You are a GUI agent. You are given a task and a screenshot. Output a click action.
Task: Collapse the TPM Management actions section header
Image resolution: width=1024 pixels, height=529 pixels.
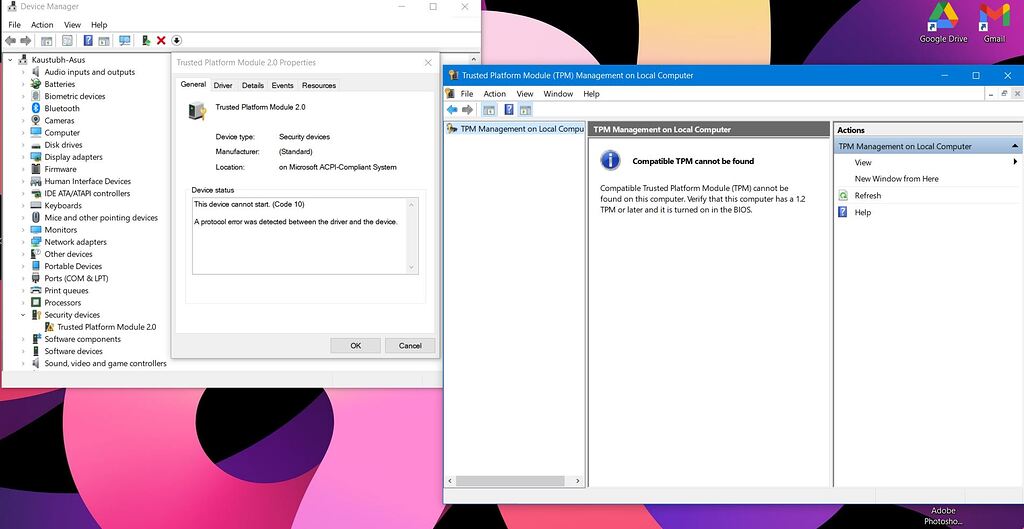pos(1014,146)
